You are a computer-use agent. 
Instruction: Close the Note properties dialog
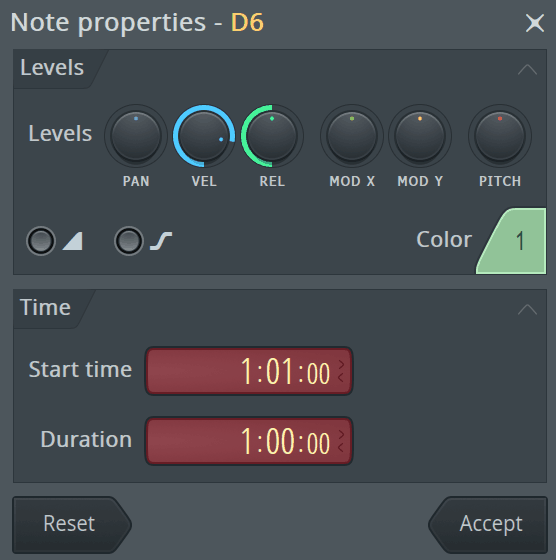click(x=535, y=23)
